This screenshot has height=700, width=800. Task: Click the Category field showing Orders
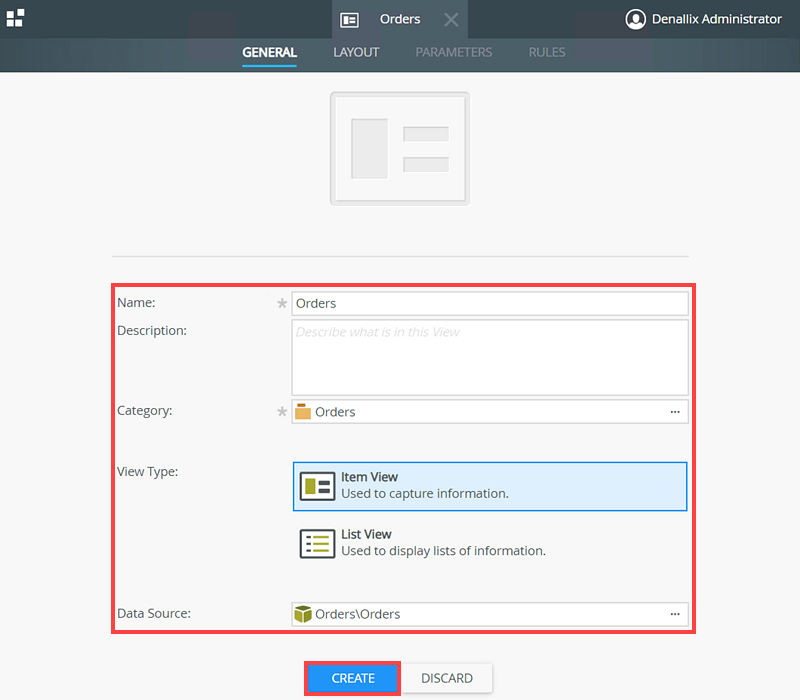coord(490,412)
